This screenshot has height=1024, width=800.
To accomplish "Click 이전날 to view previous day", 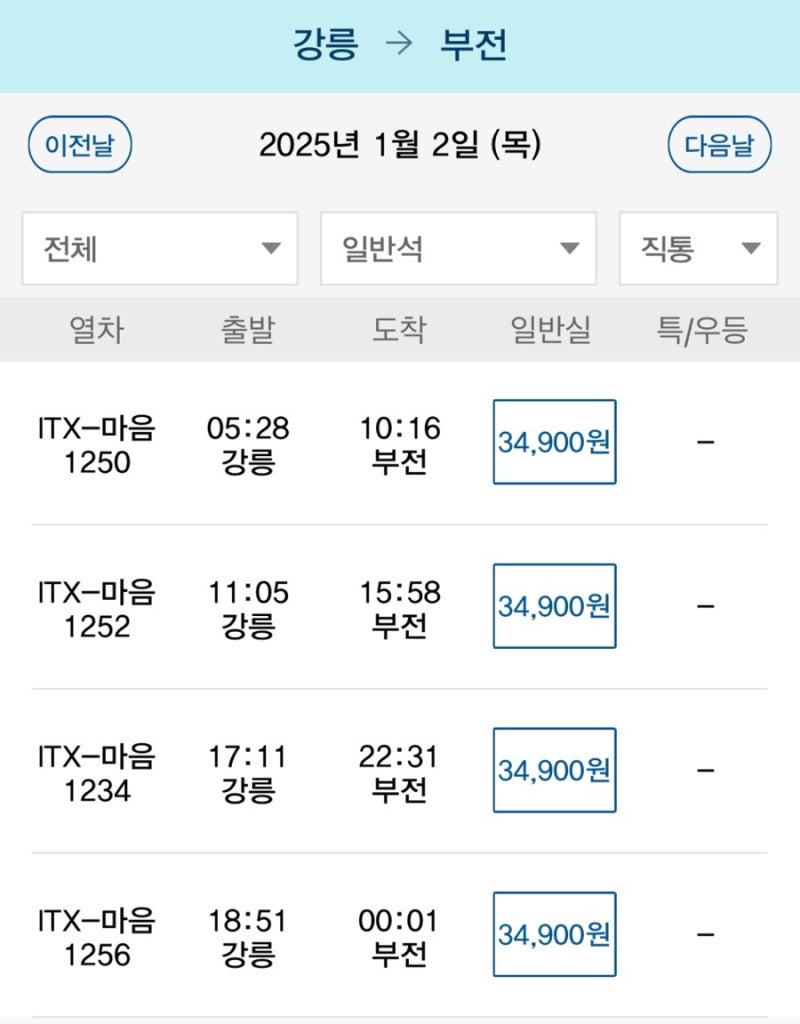I will pos(81,146).
